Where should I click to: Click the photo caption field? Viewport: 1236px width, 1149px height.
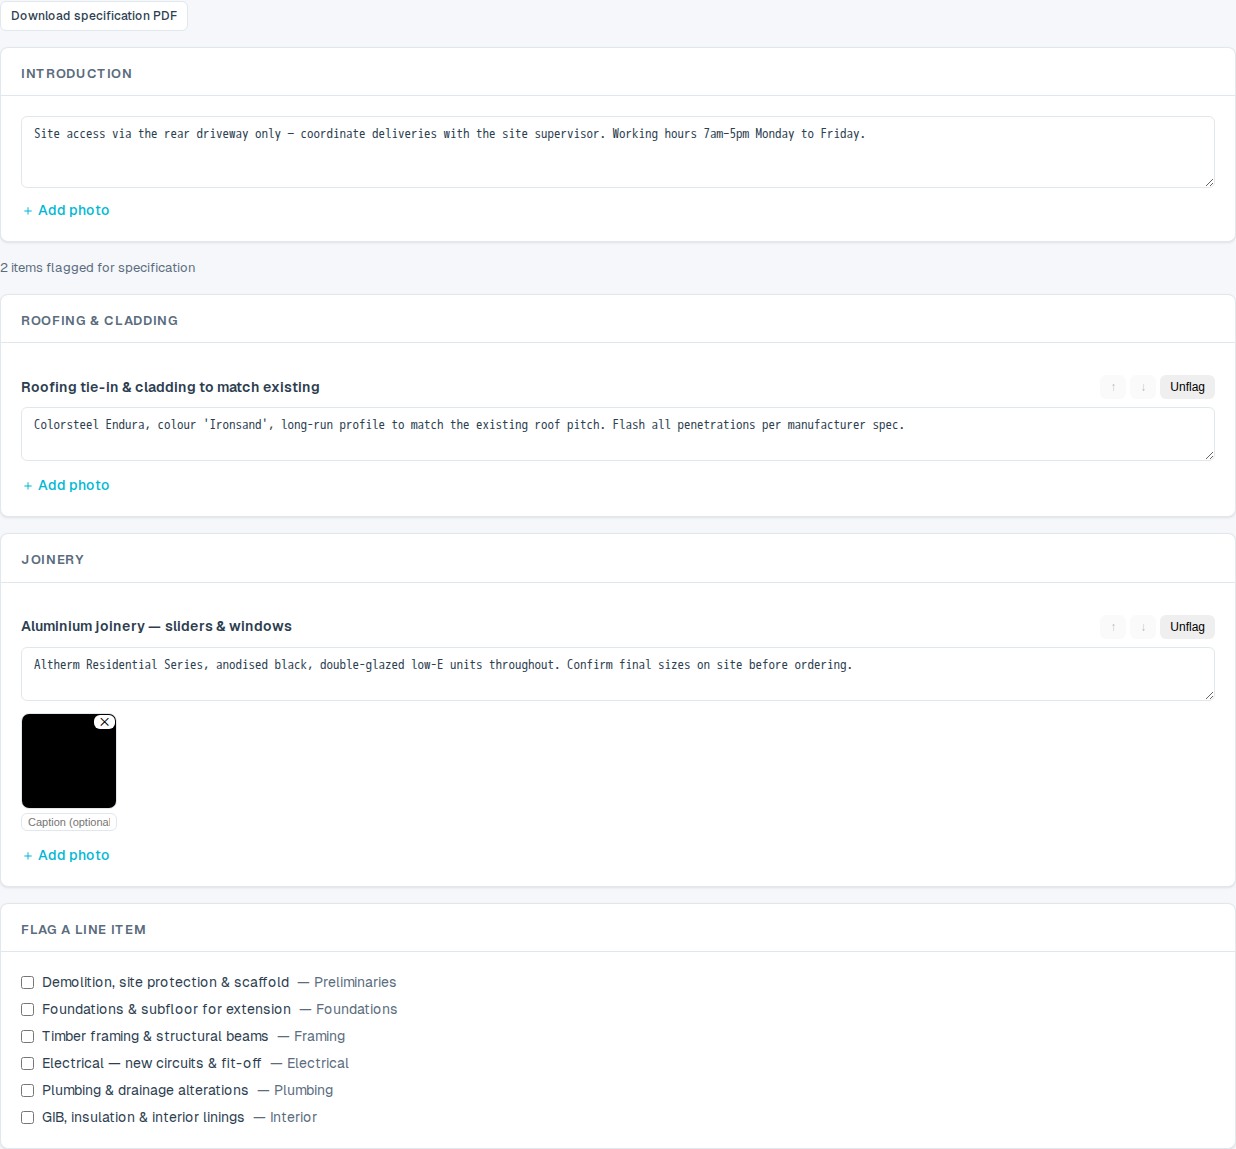[69, 822]
